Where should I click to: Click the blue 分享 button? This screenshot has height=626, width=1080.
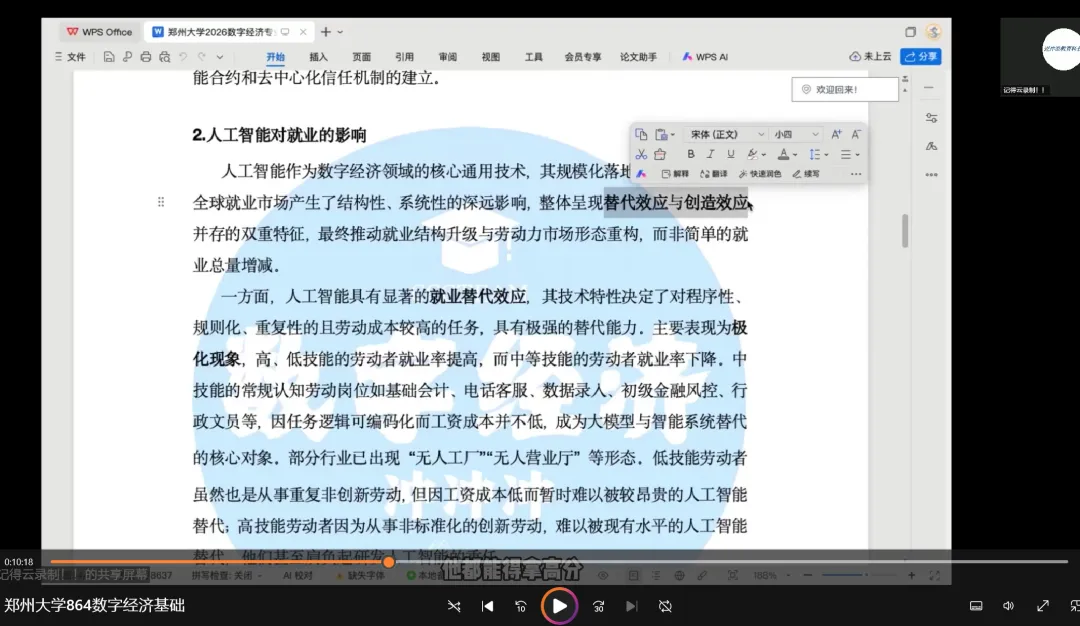(x=921, y=56)
